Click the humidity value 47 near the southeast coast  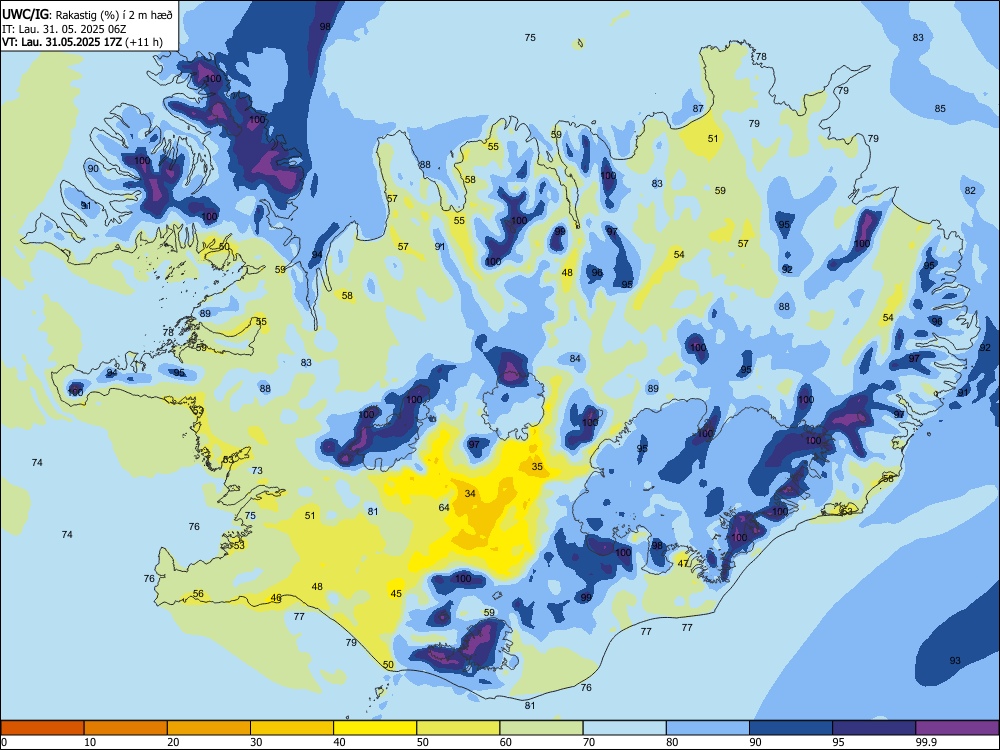(x=683, y=564)
